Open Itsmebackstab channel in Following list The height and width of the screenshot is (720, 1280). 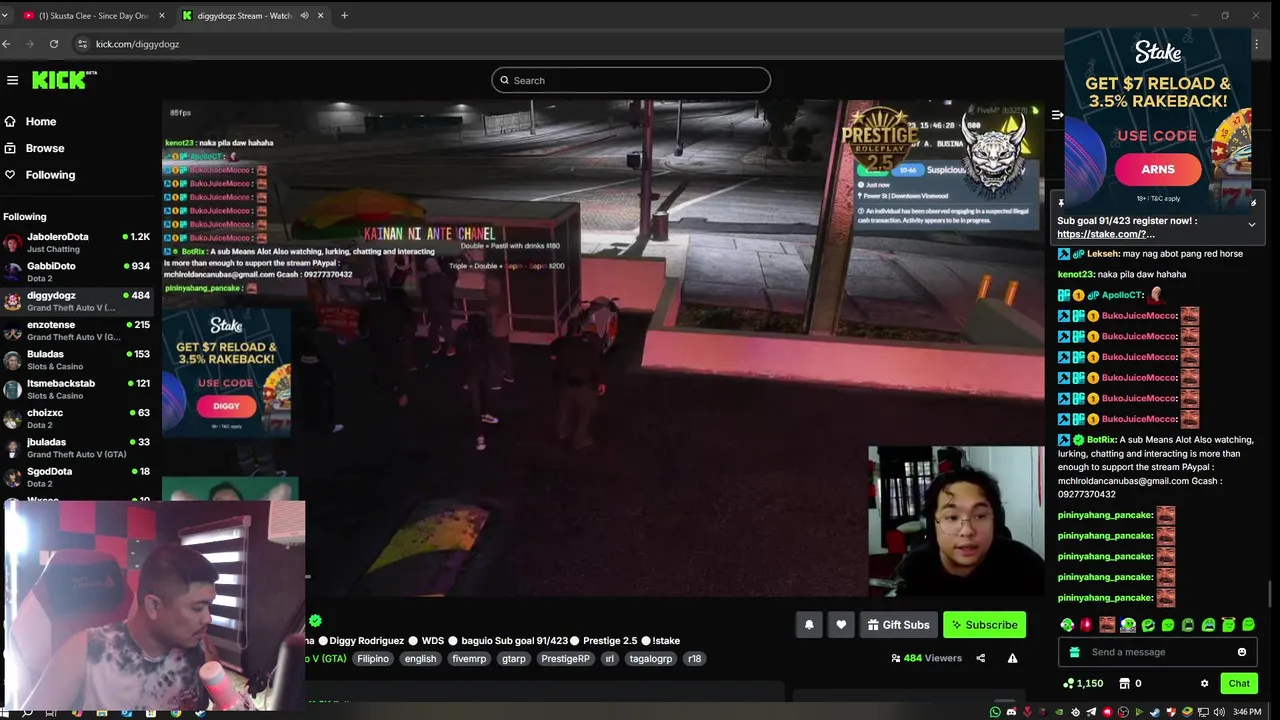pos(78,389)
